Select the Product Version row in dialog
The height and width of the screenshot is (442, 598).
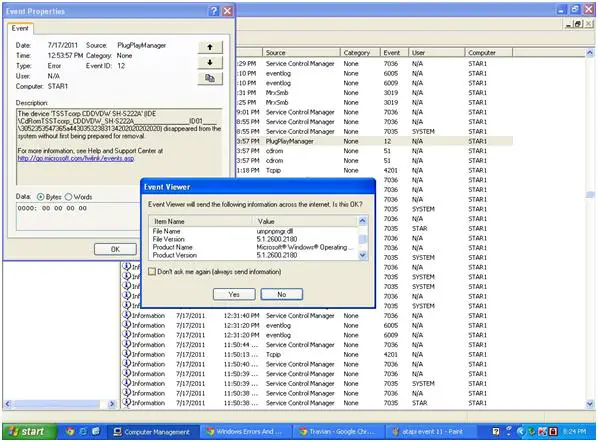[x=254, y=255]
